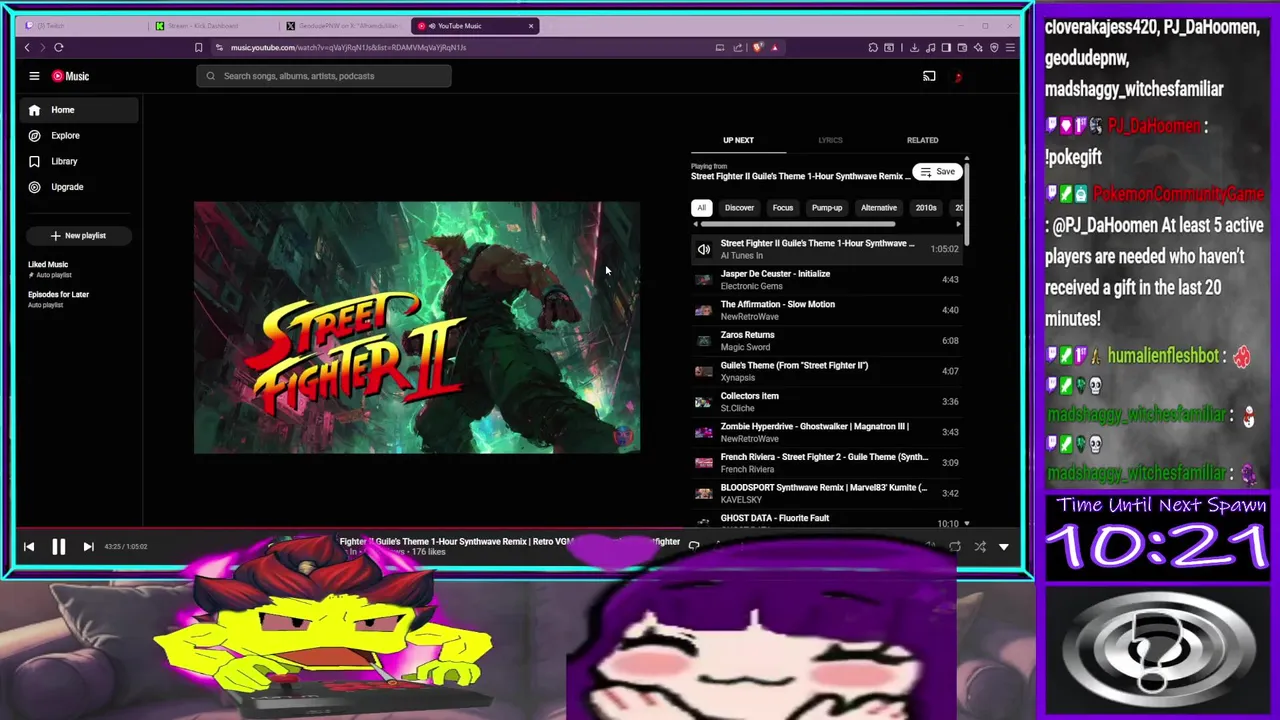1280x720 pixels.
Task: Select the Discover filter chip
Action: (739, 208)
